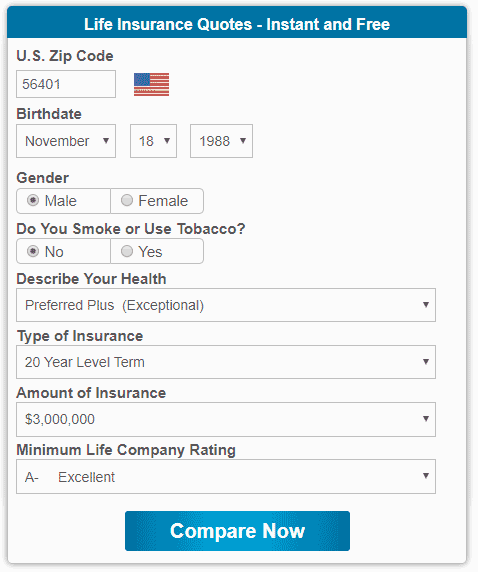Click the American flag icon
This screenshot has height=572, width=478.
[151, 84]
